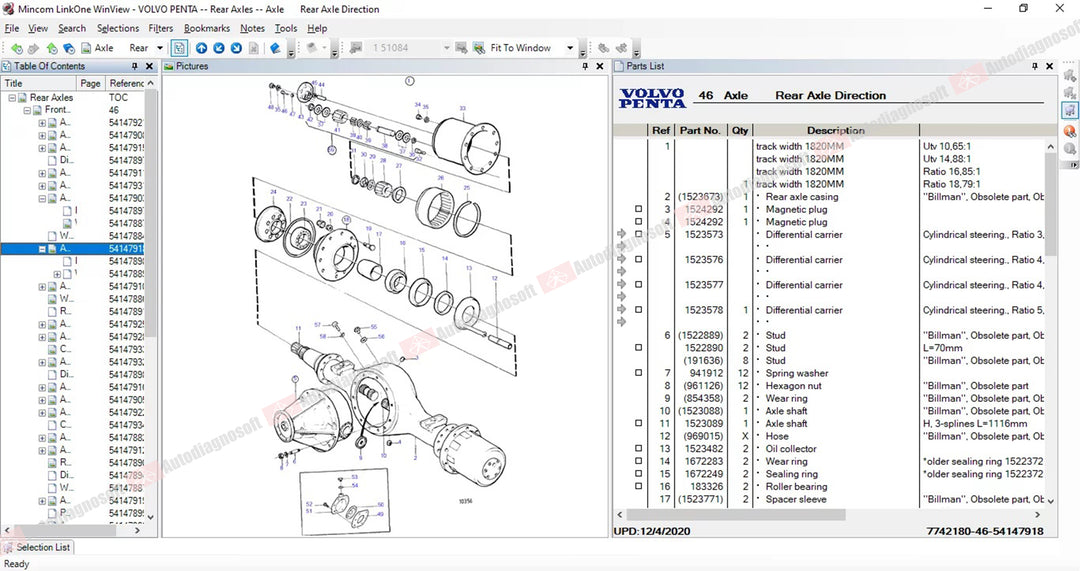The image size is (1080, 571).
Task: Sort by the Title column header
Action: coord(38,83)
